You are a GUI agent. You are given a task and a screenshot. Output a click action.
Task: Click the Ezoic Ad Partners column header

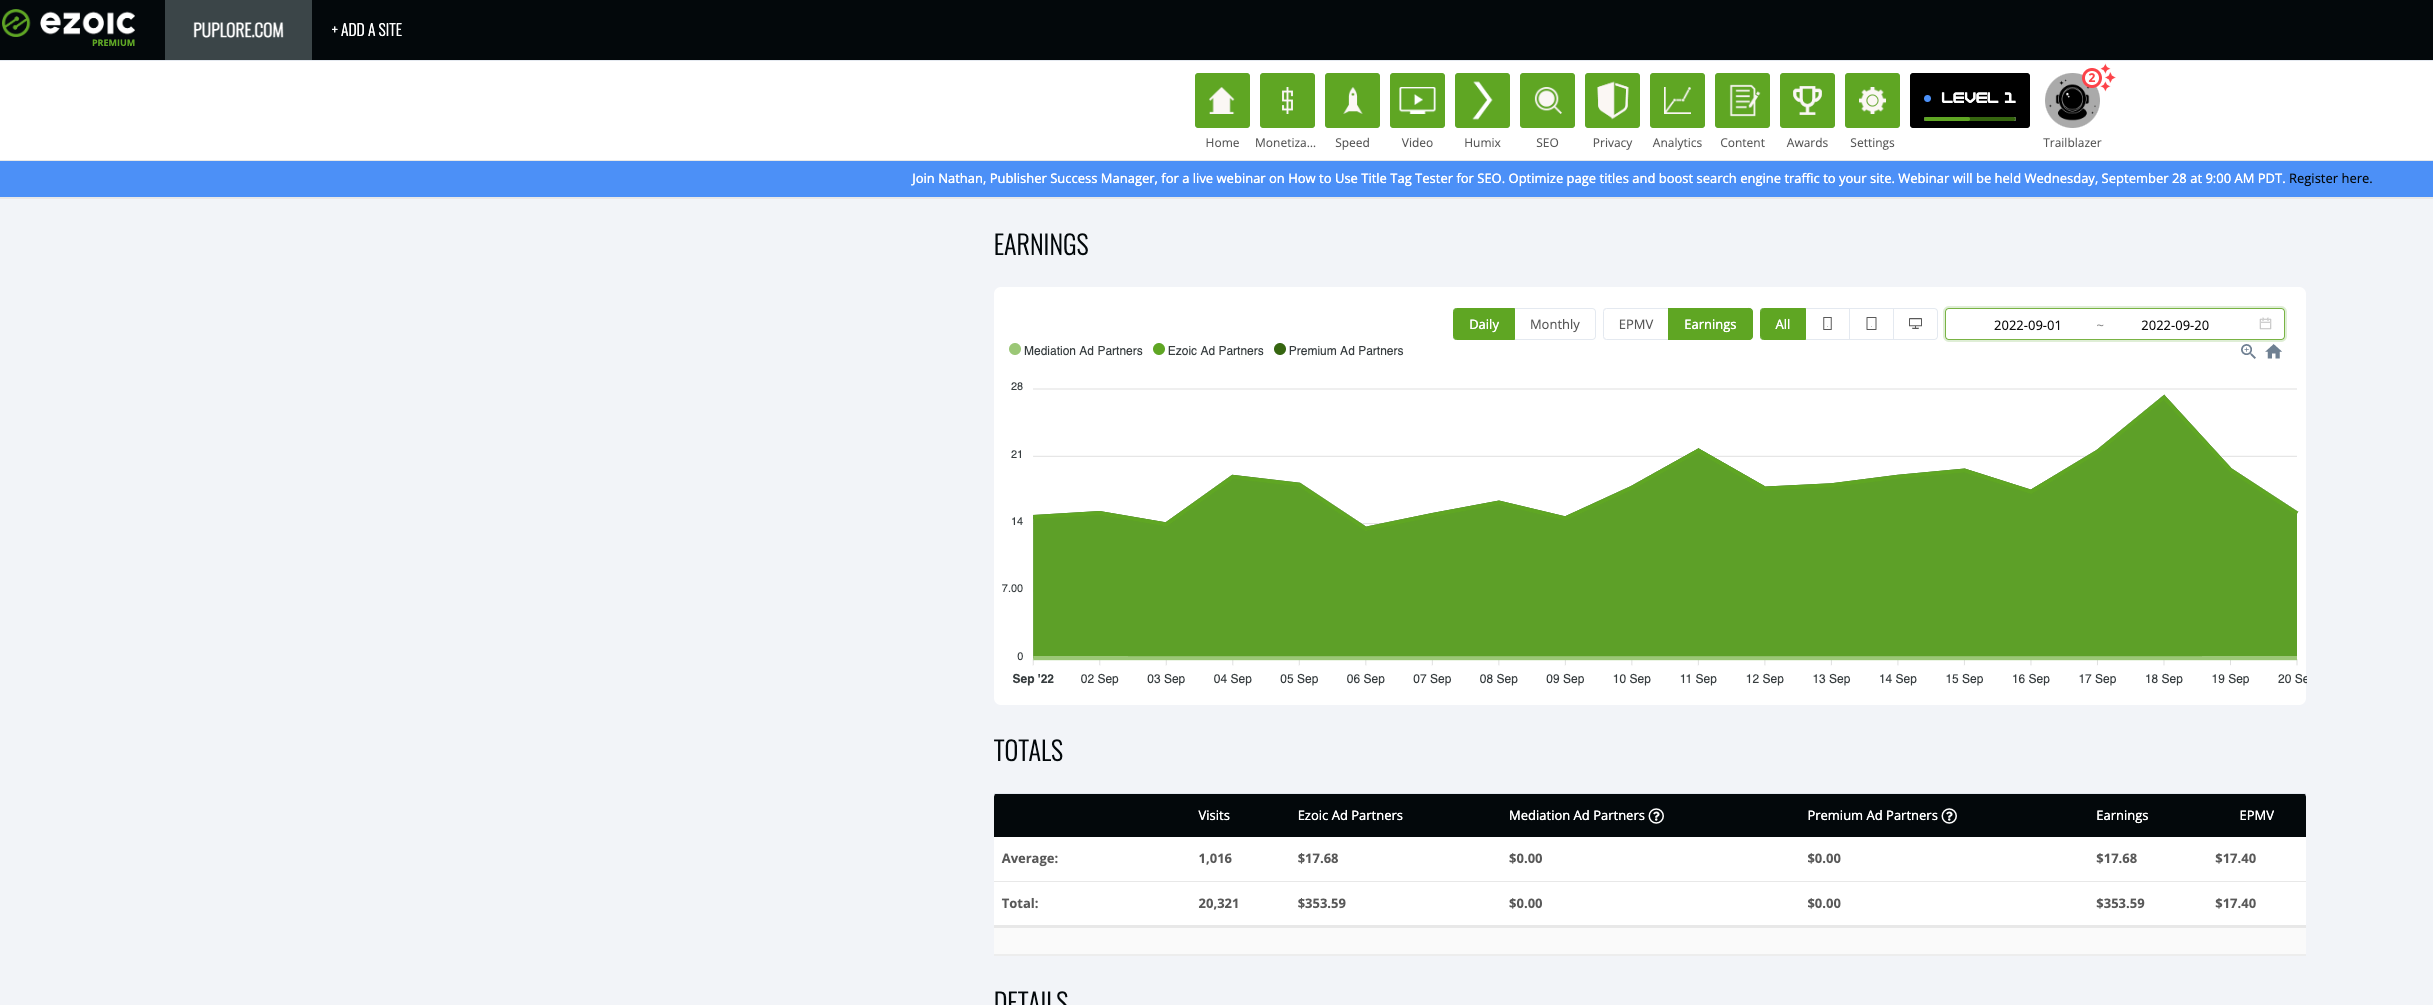pos(1350,816)
